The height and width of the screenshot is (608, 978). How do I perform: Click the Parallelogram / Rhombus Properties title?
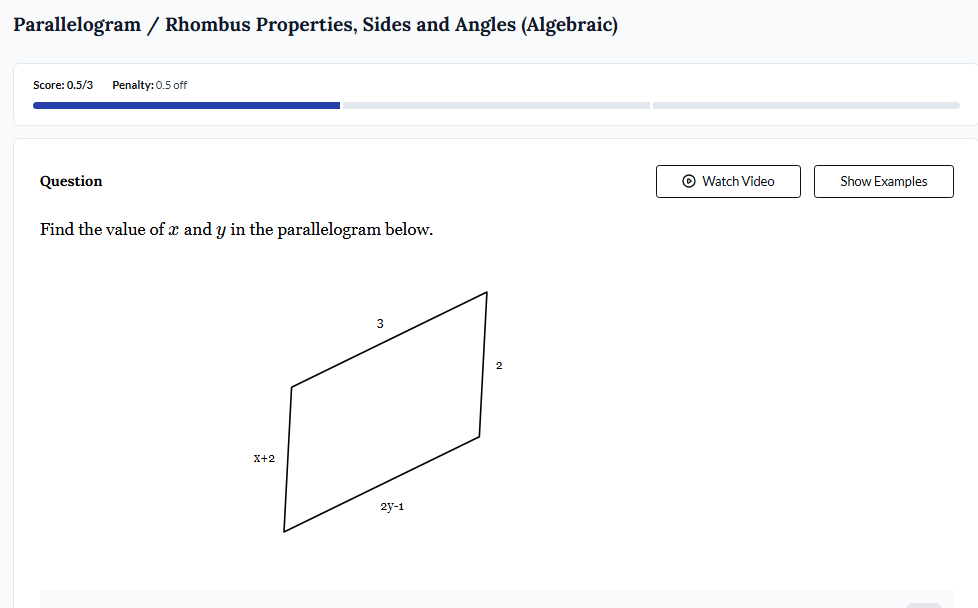(x=316, y=24)
